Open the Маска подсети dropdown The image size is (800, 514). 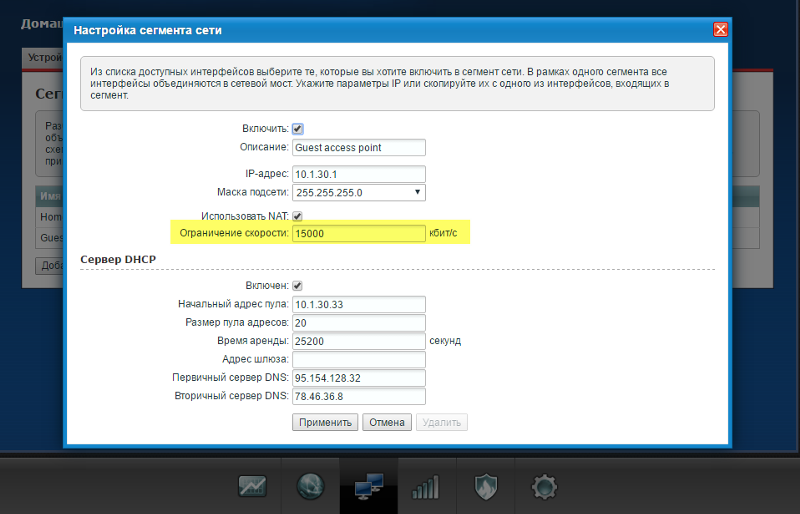(359, 192)
